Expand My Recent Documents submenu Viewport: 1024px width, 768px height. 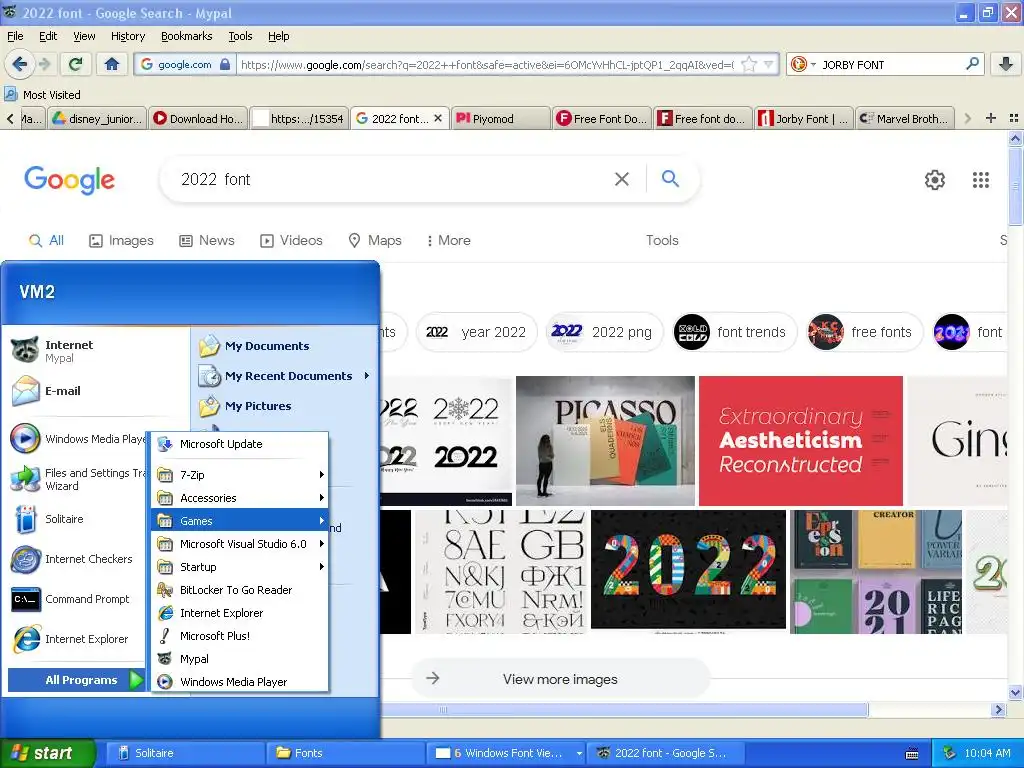[285, 376]
